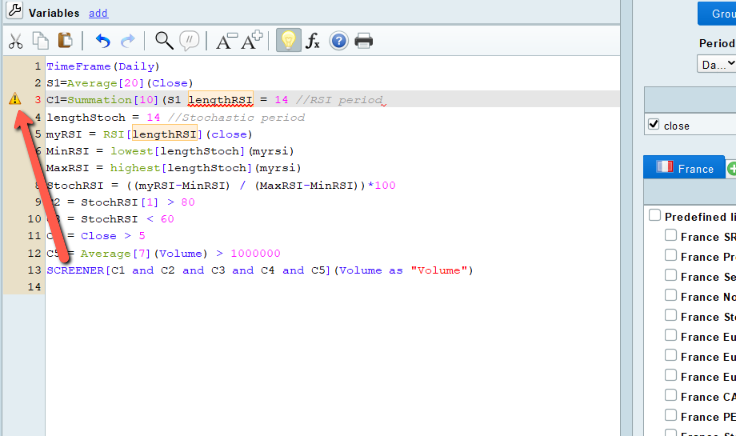Click the warning icon on line 3

pos(15,99)
